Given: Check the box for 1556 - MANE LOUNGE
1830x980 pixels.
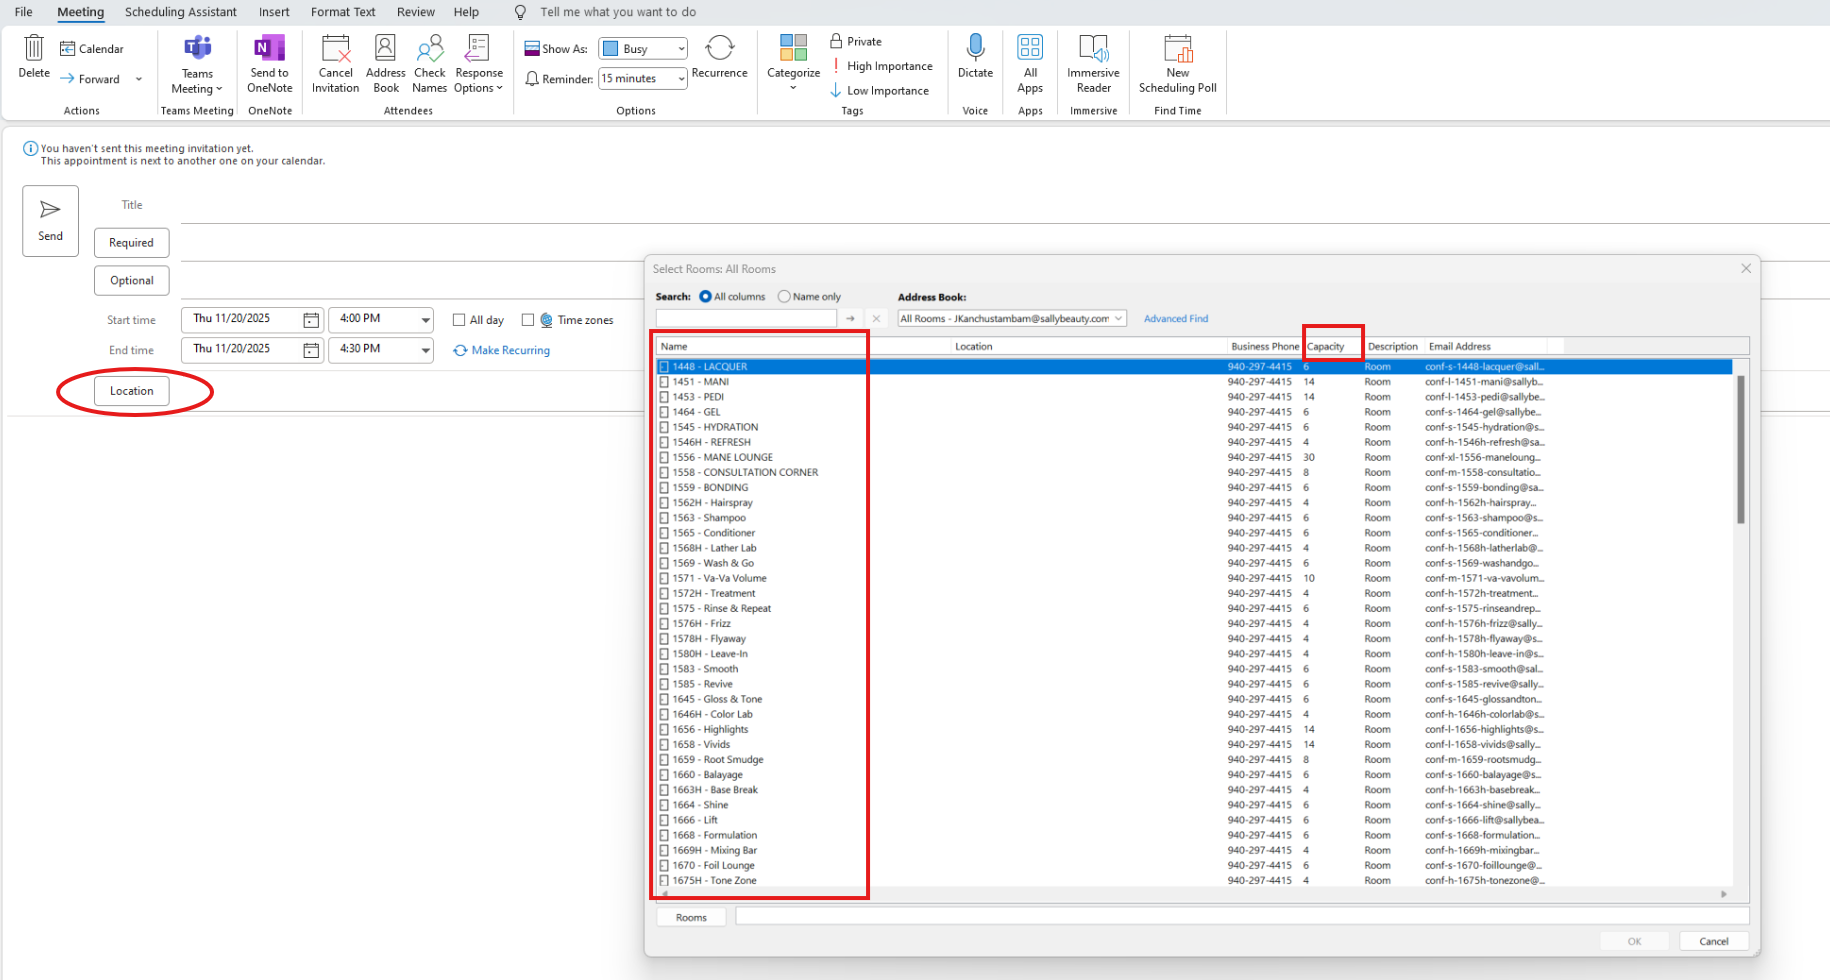Looking at the screenshot, I should click(x=664, y=457).
